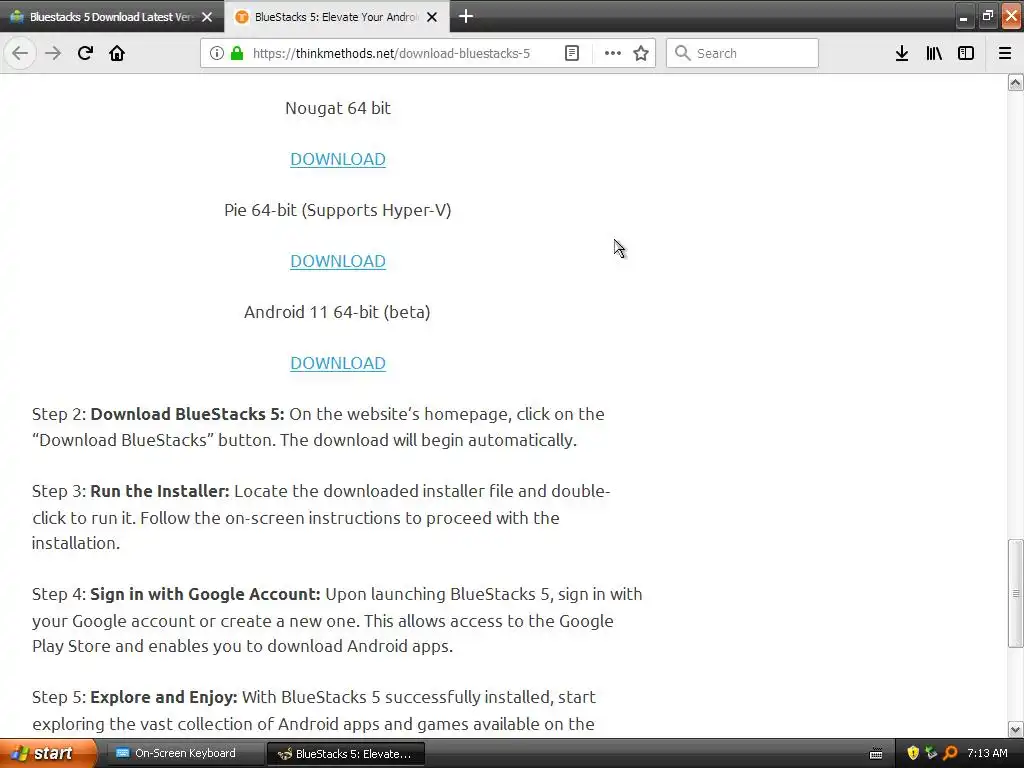This screenshot has width=1024, height=768.
Task: Download the Pie 64-bit Hyper-V version
Action: [x=338, y=261]
